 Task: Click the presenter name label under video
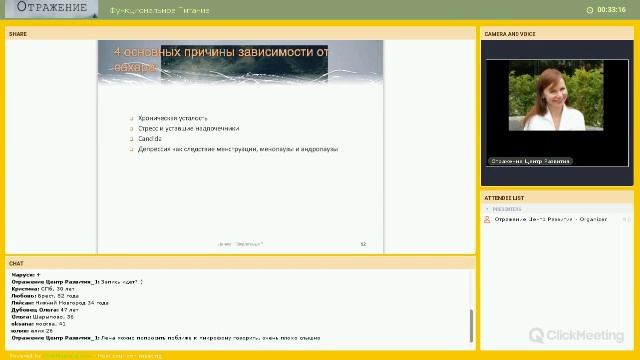(x=530, y=161)
